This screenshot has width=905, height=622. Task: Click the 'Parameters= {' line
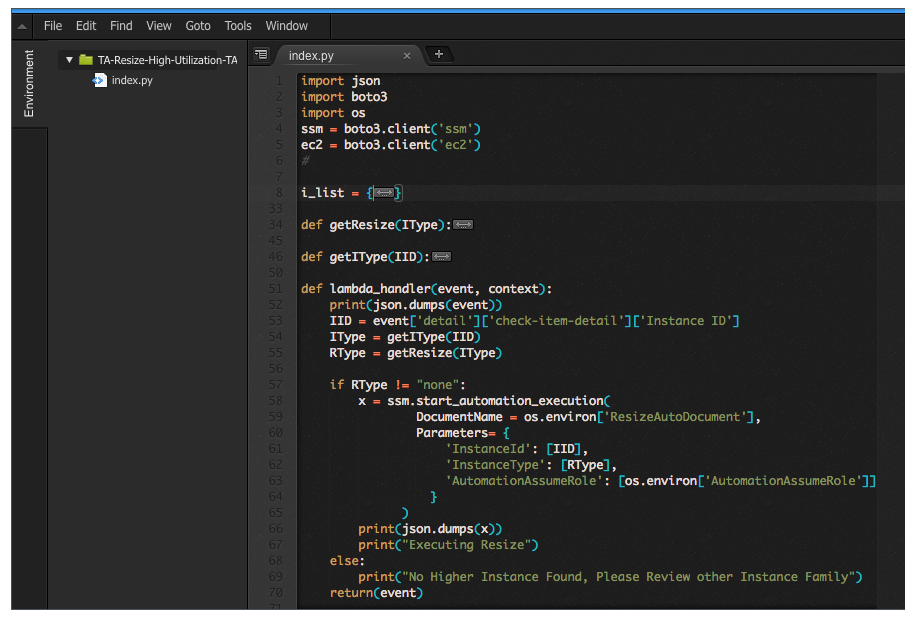click(463, 433)
